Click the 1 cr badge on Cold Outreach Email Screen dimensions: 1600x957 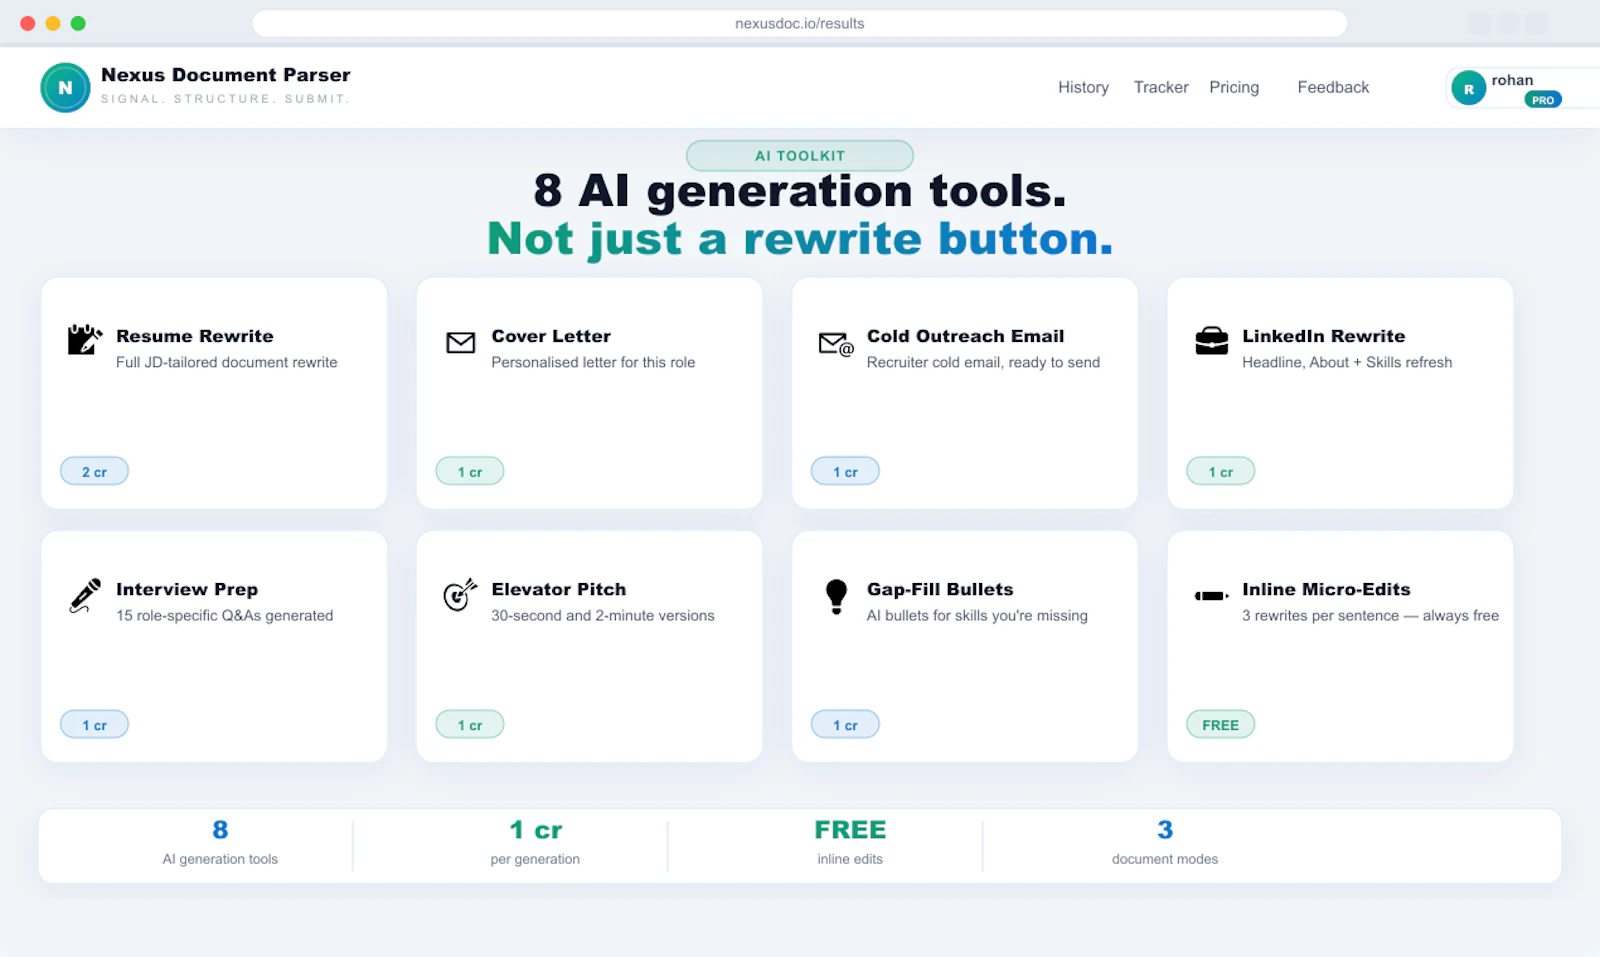click(x=845, y=471)
